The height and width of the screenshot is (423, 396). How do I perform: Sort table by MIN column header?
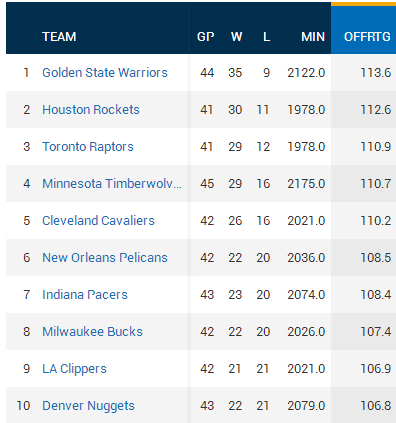point(313,37)
